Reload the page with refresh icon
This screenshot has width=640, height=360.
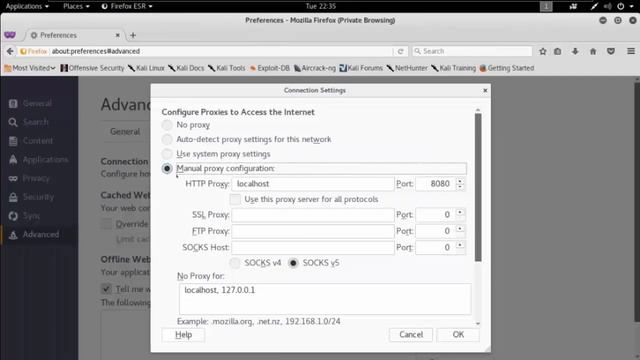[400, 51]
